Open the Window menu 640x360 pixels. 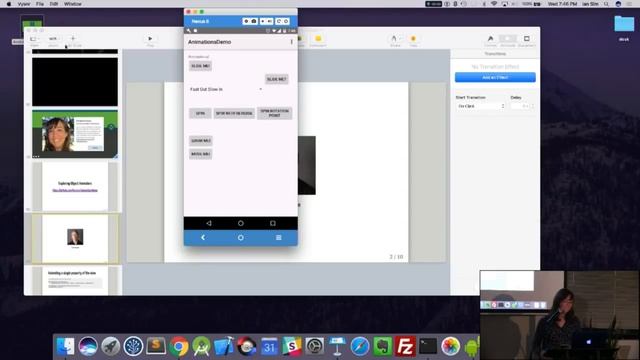(x=73, y=4)
